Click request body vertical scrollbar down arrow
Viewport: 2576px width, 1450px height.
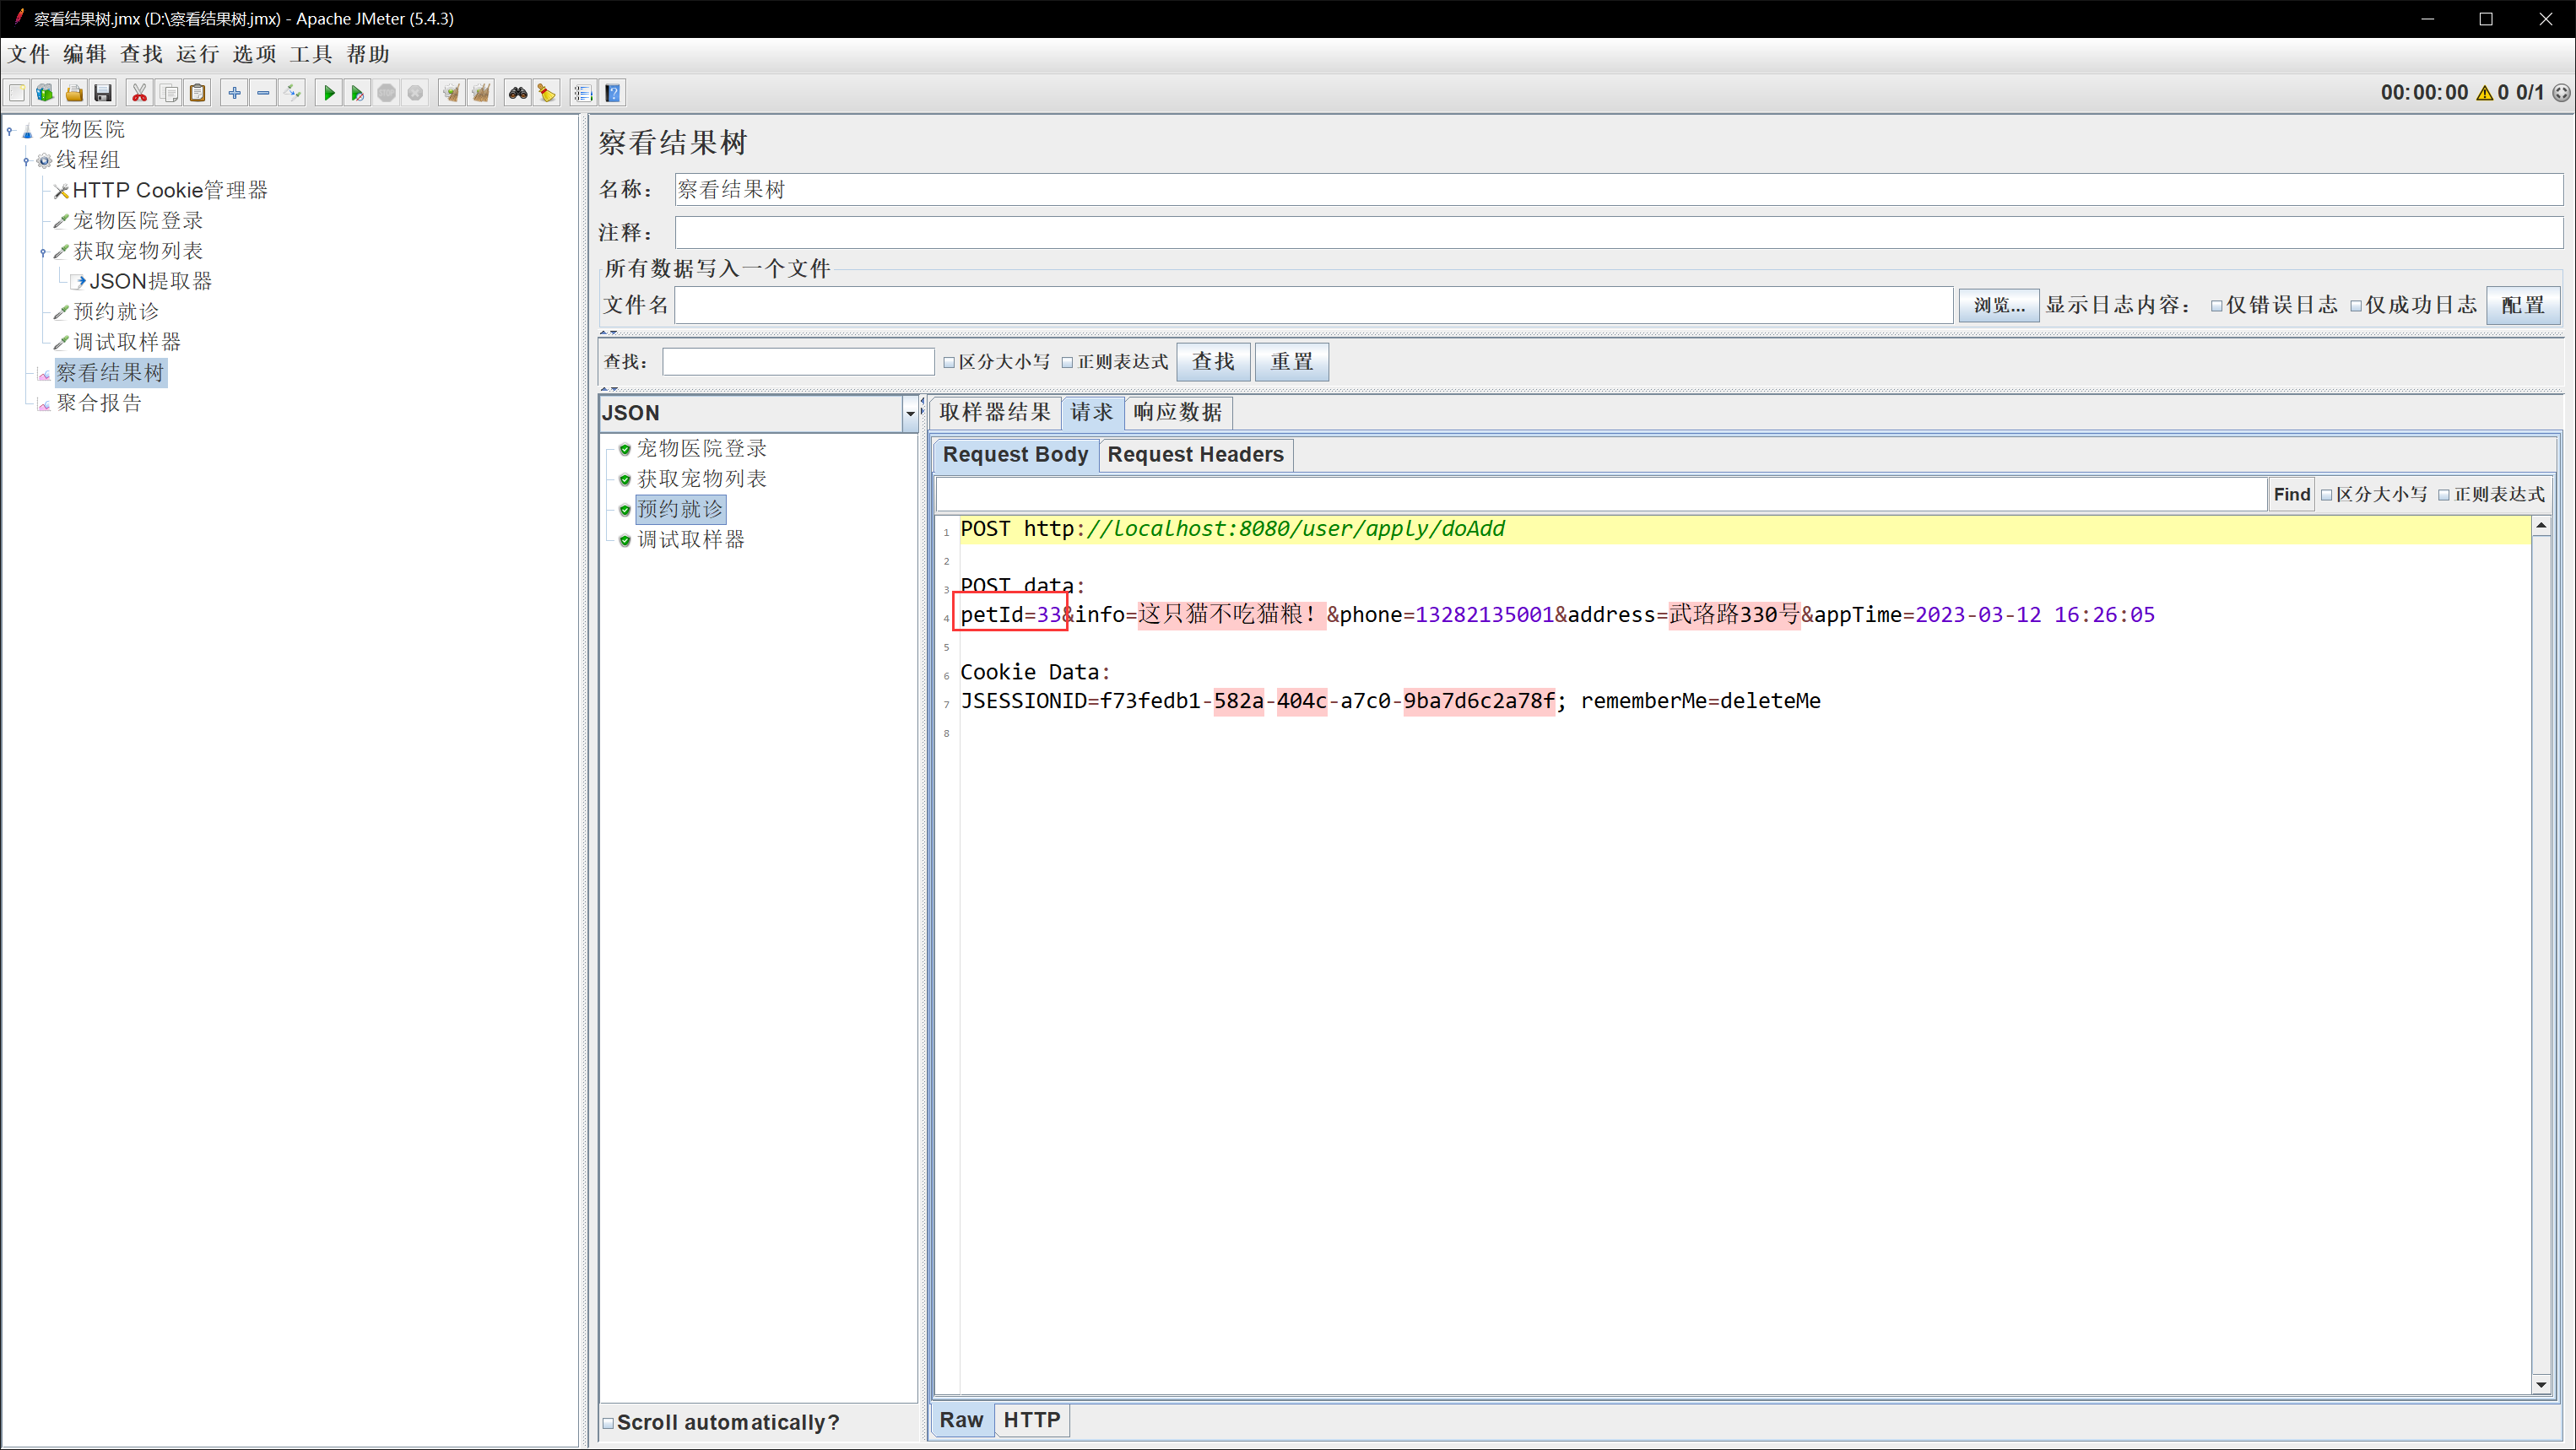point(2540,1384)
